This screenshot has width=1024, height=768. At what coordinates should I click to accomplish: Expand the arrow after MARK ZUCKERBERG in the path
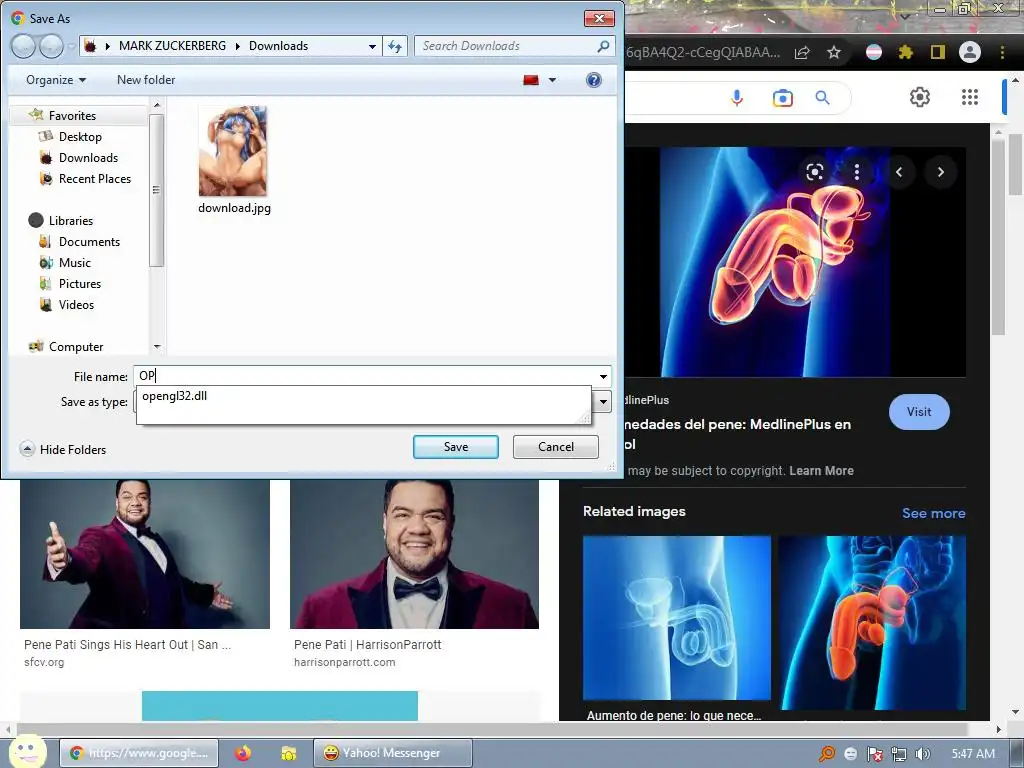tap(237, 46)
